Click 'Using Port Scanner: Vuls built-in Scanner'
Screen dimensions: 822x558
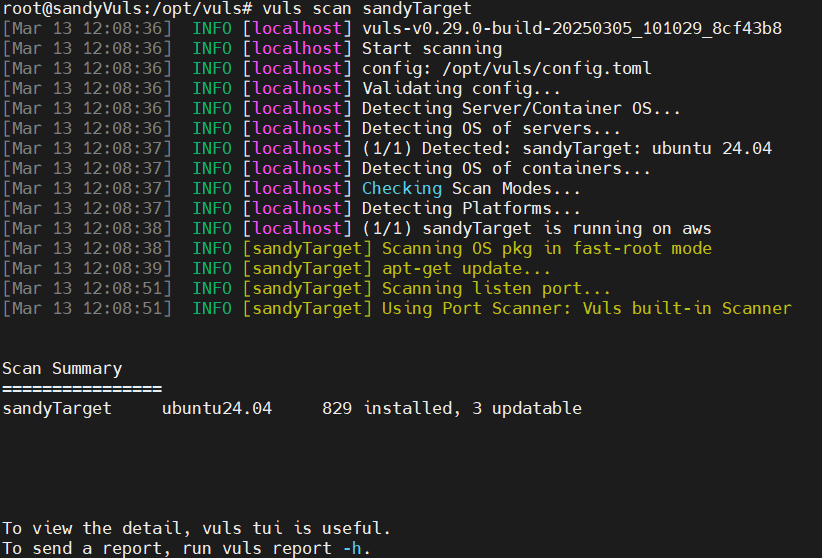[x=586, y=308]
